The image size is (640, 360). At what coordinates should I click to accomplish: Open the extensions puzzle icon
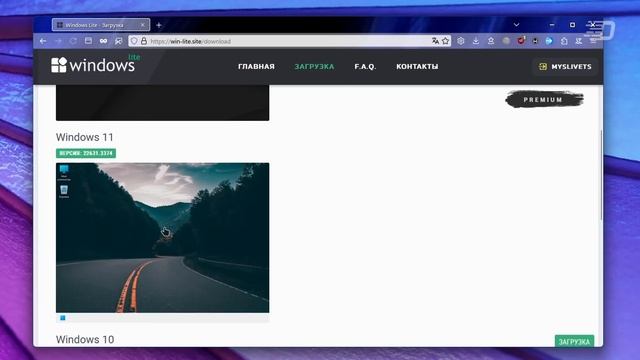click(564, 41)
